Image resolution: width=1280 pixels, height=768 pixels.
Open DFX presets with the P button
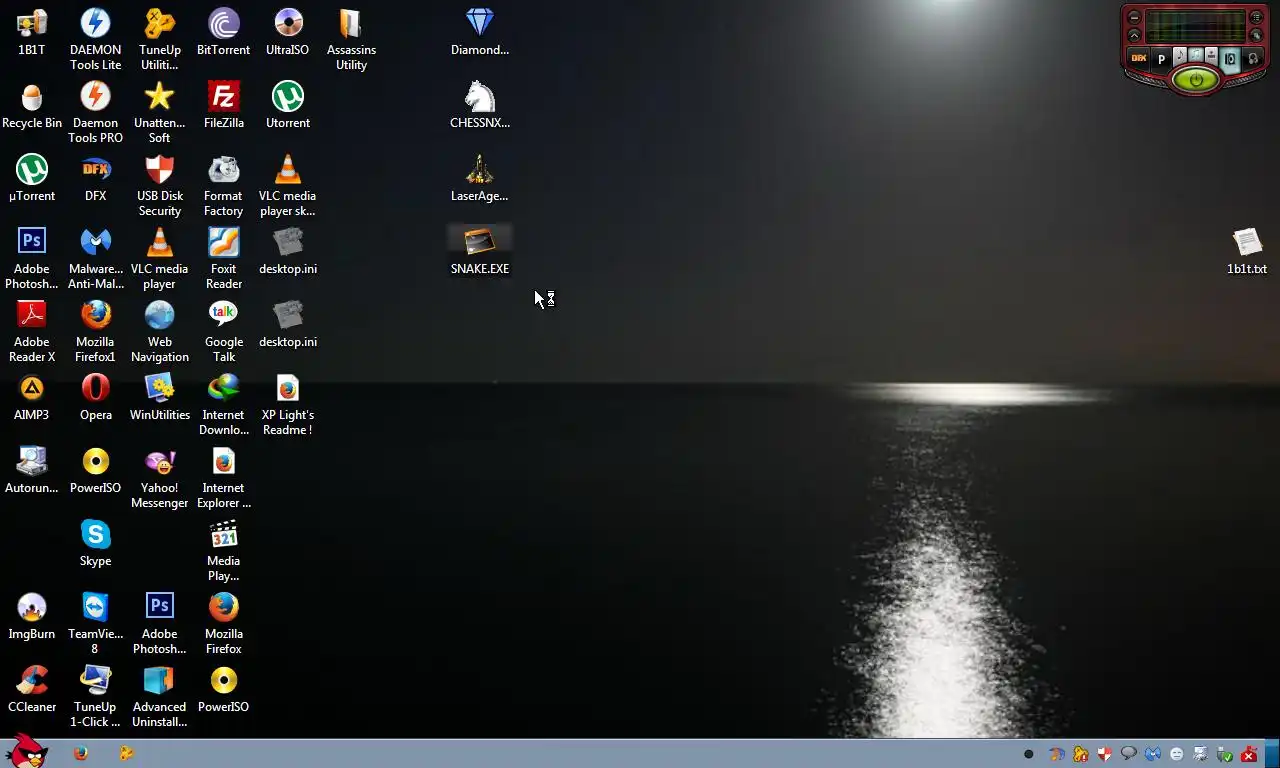click(x=1161, y=59)
